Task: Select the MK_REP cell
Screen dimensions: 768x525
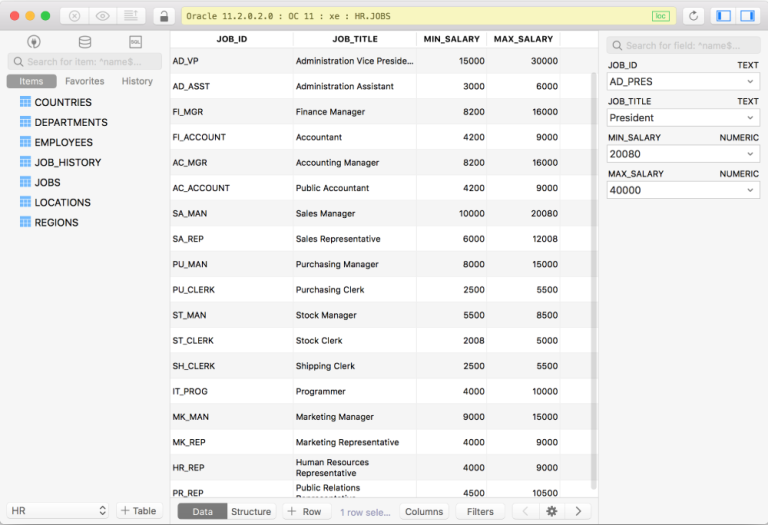Action: click(x=232, y=442)
